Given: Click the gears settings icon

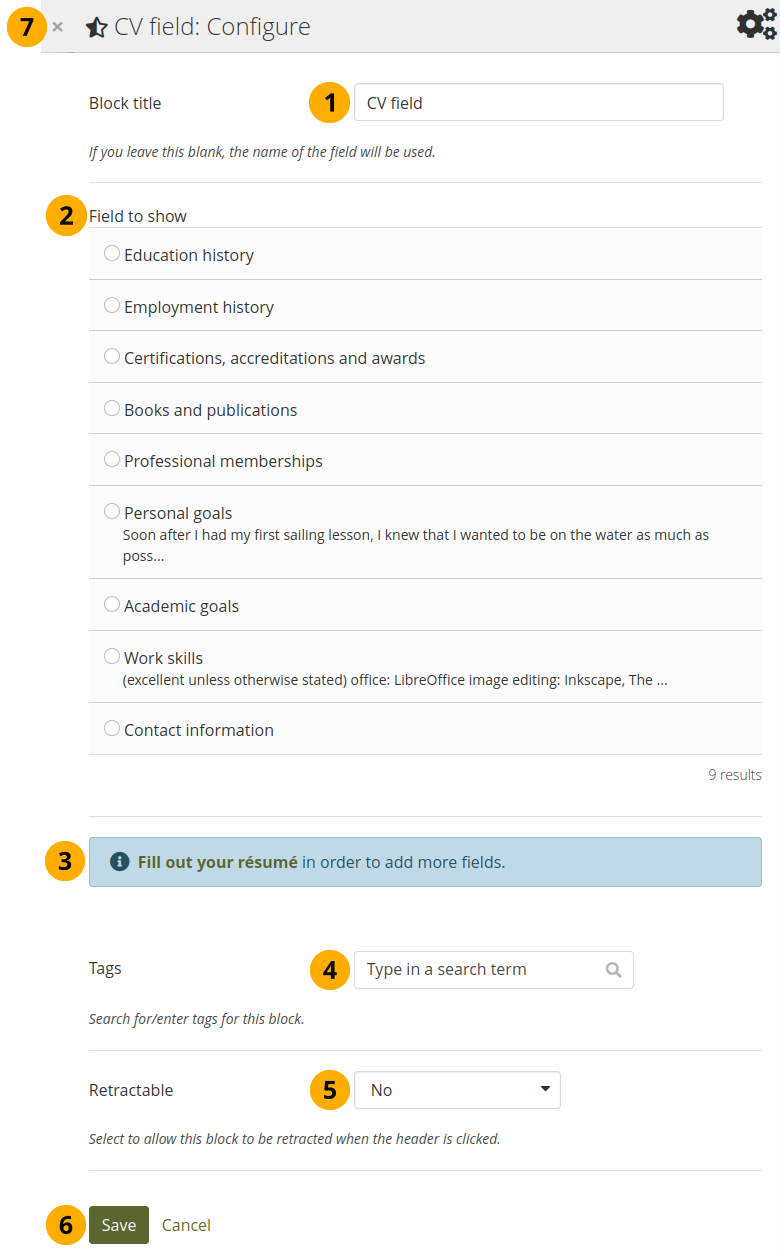Looking at the screenshot, I should (x=756, y=25).
